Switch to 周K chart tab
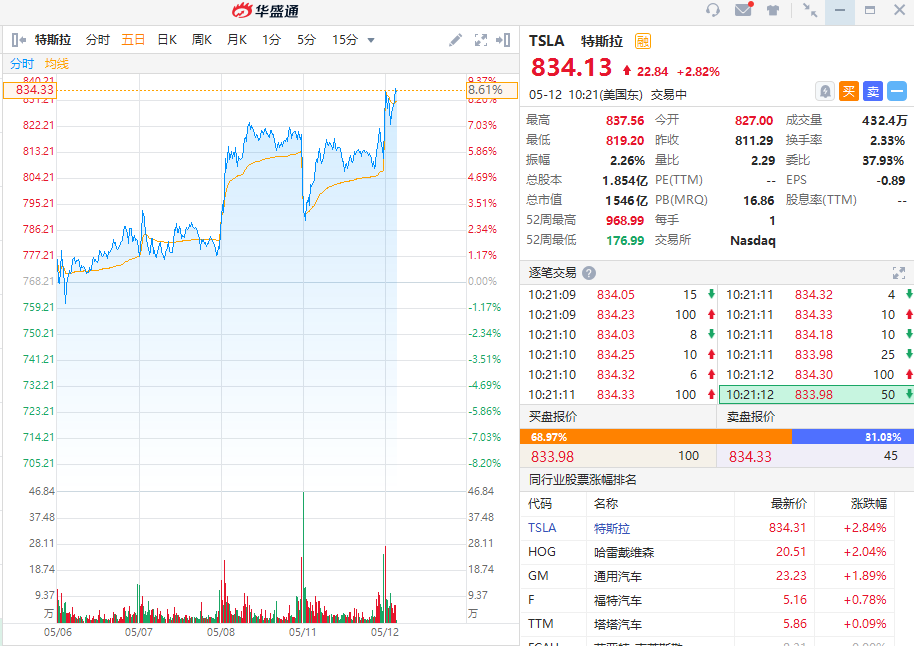Image resolution: width=914 pixels, height=646 pixels. click(202, 40)
